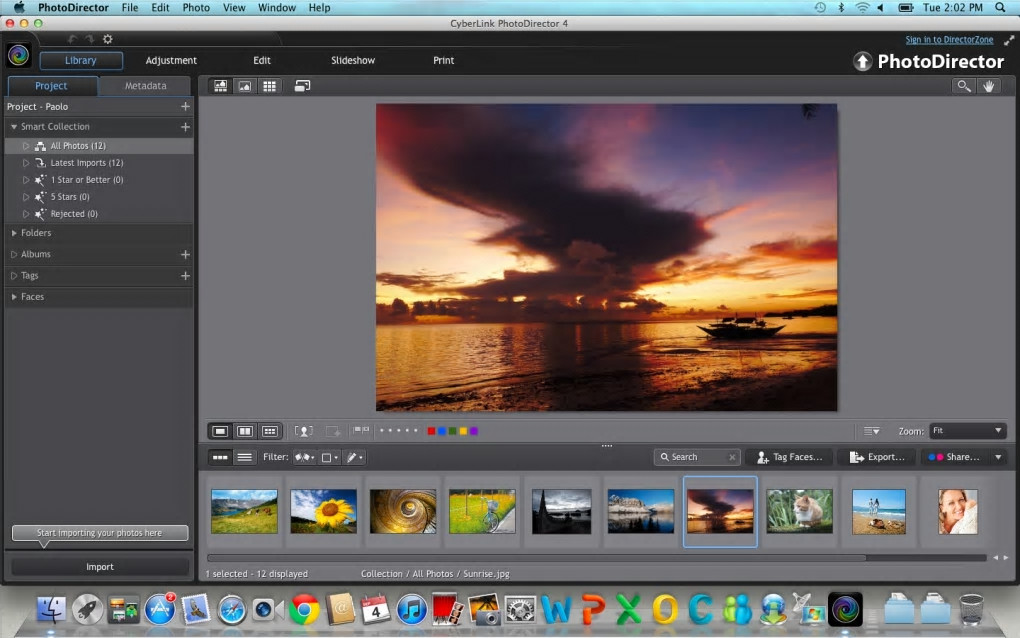Apply the red color label swatch

click(x=431, y=431)
